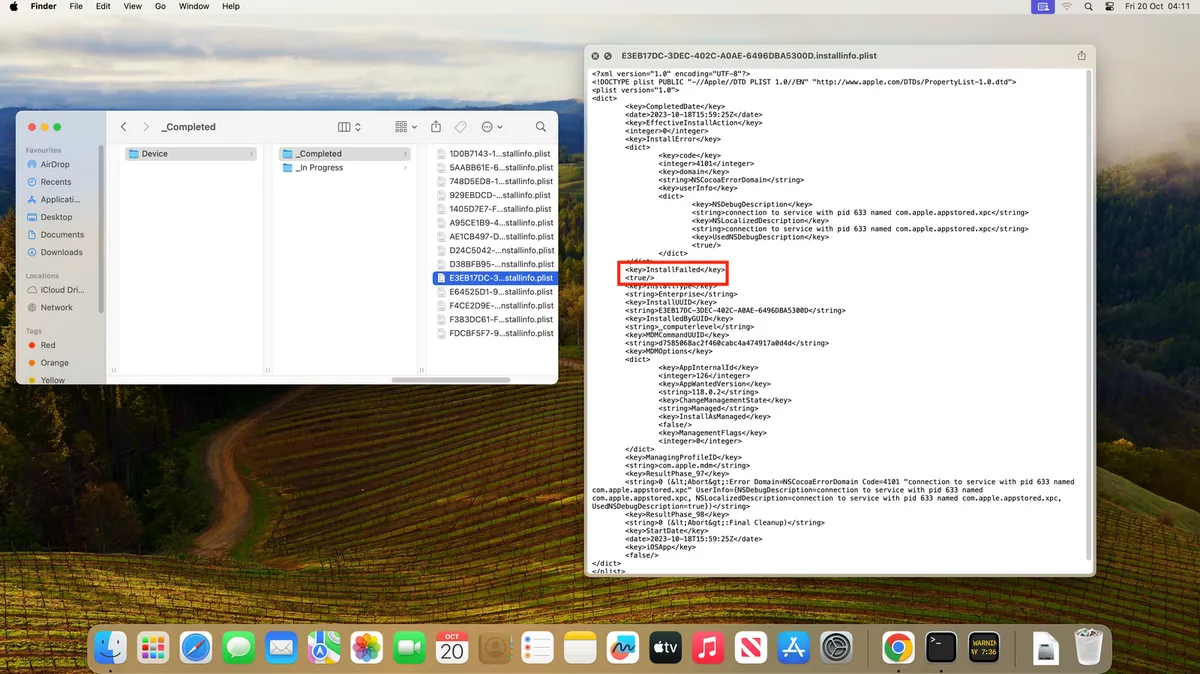Select file A95CE1B9-4...stallinfo.plist
This screenshot has width=1200, height=674.
(494, 223)
